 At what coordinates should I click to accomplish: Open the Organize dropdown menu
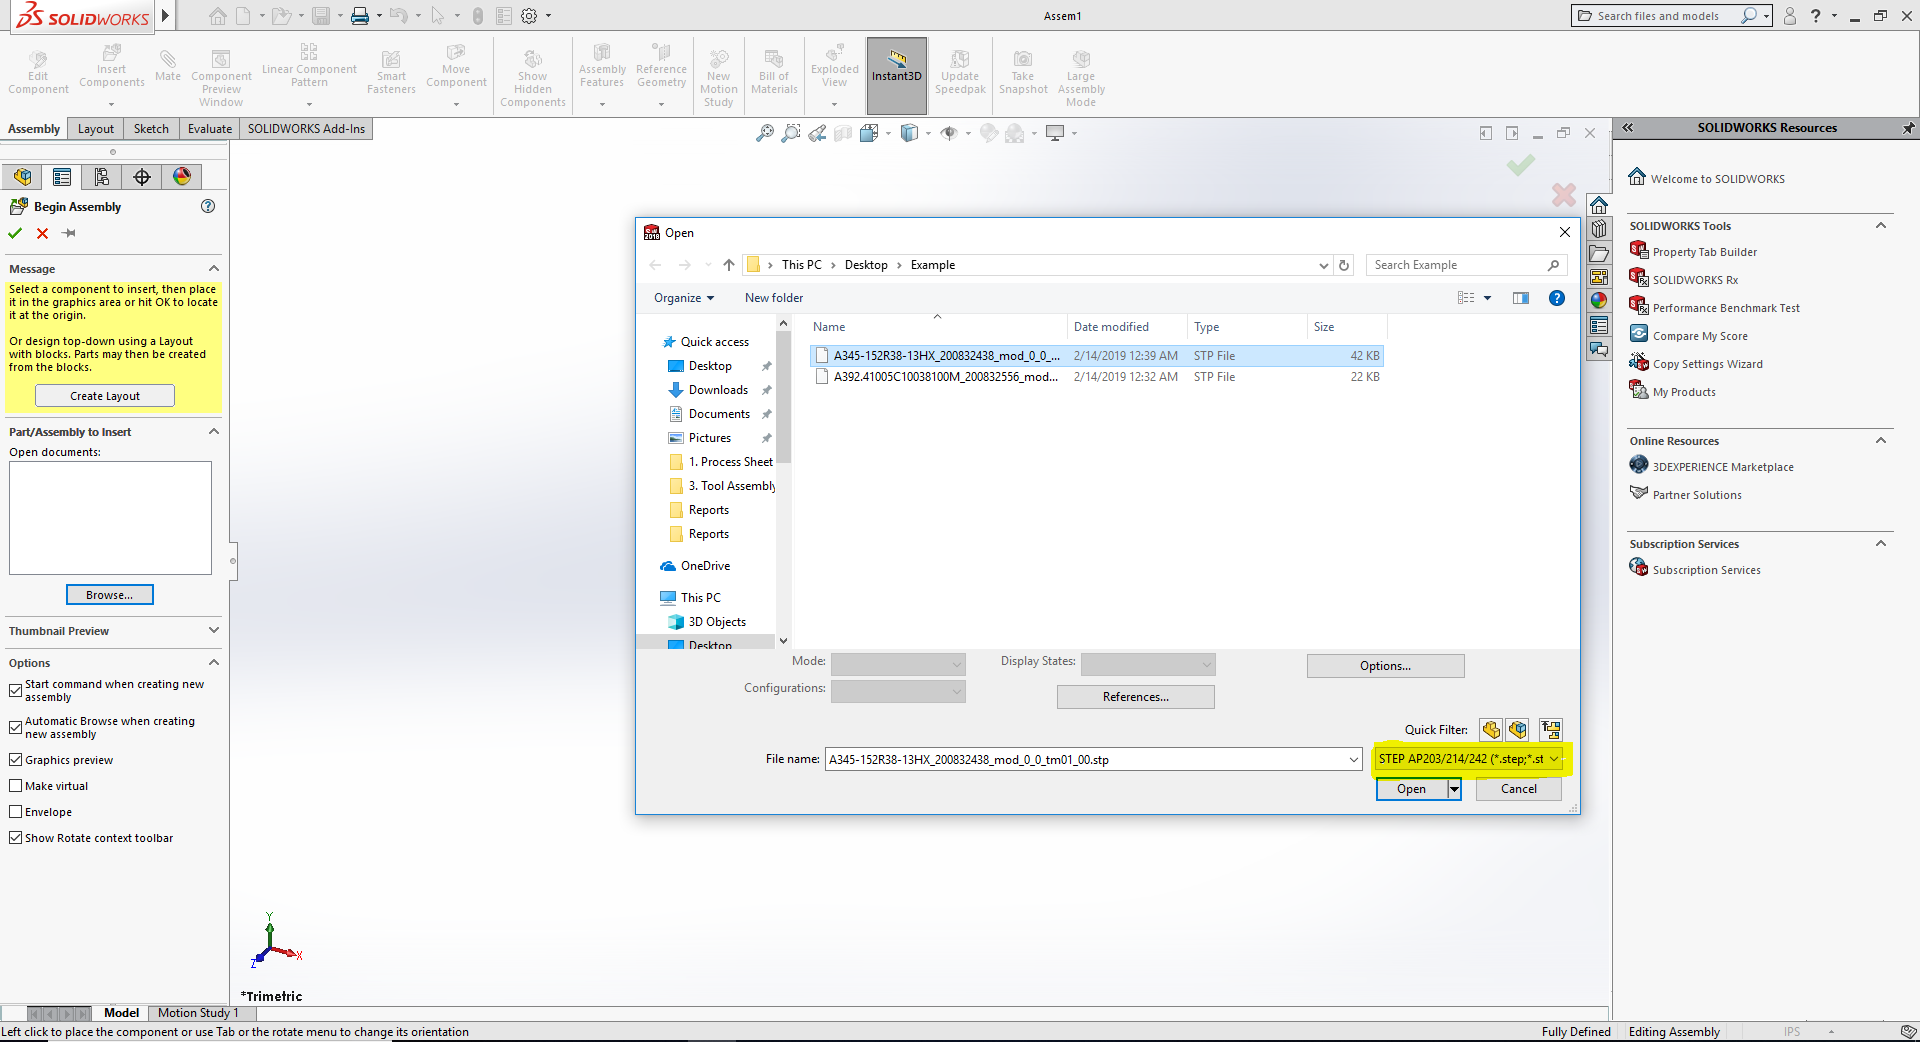click(684, 298)
